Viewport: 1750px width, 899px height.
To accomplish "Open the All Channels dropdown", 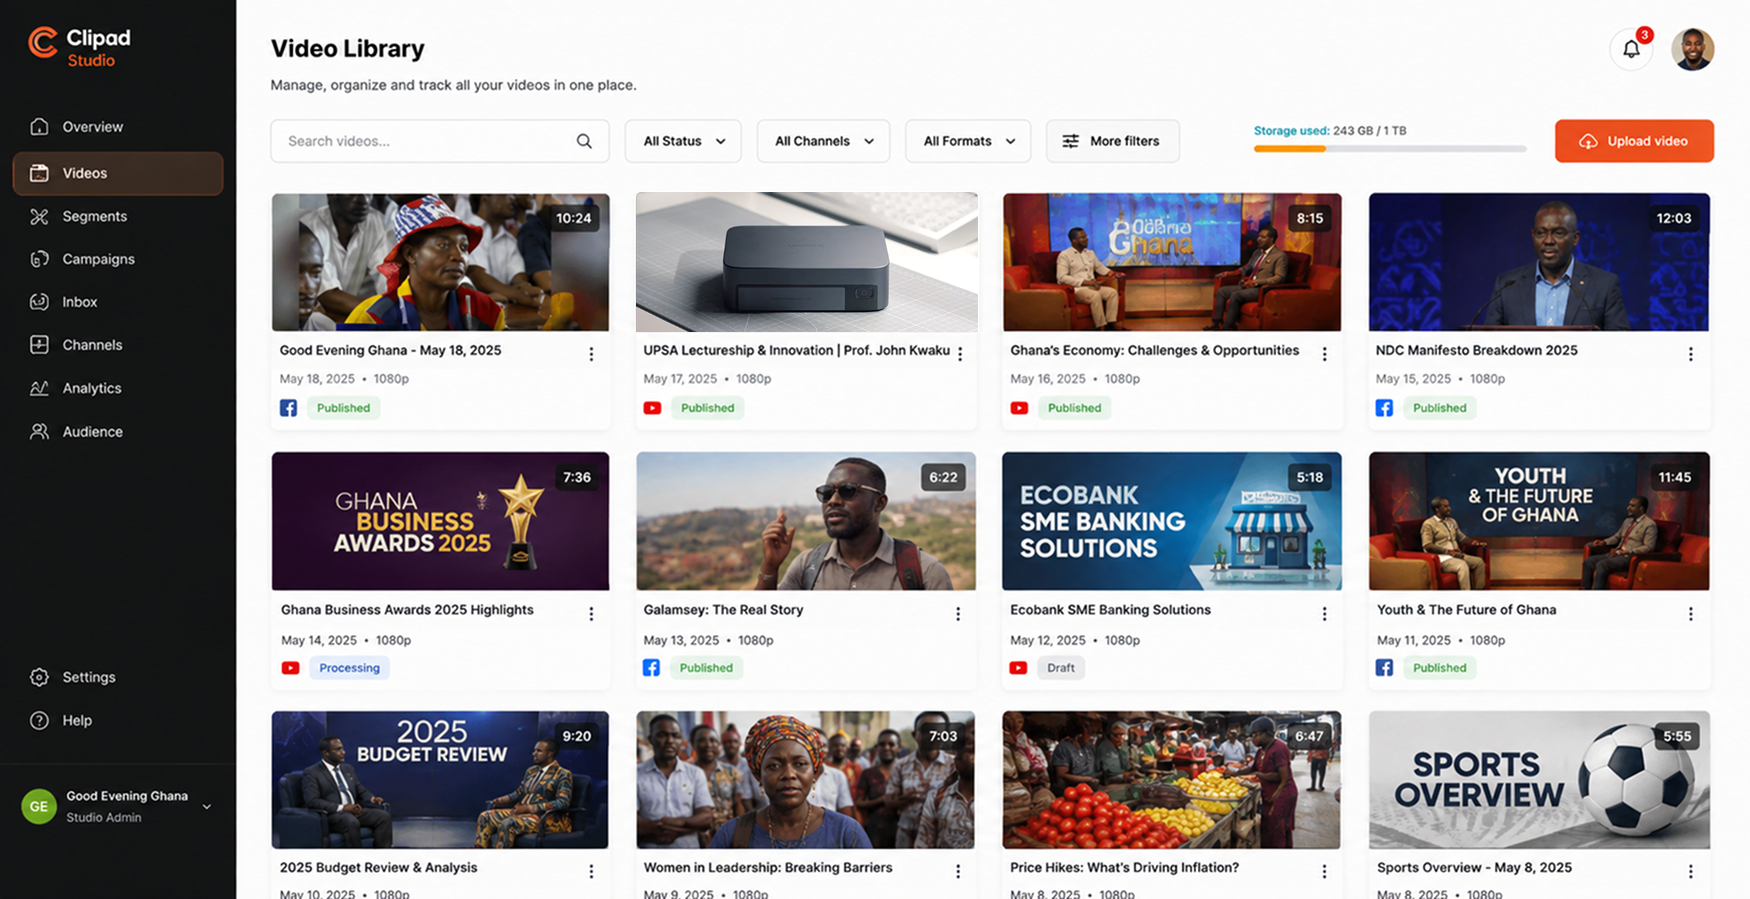I will coord(823,141).
